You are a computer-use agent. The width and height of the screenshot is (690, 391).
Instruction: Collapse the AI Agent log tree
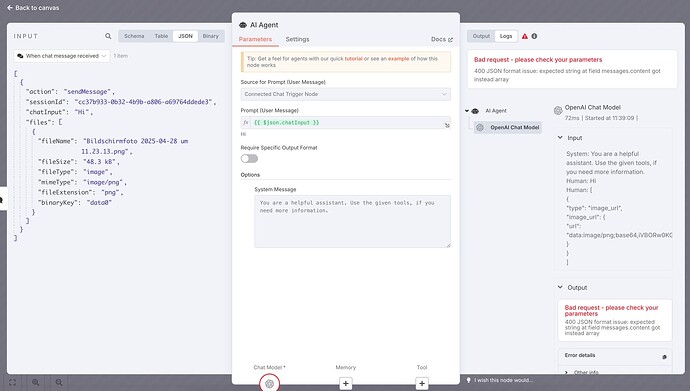point(467,111)
